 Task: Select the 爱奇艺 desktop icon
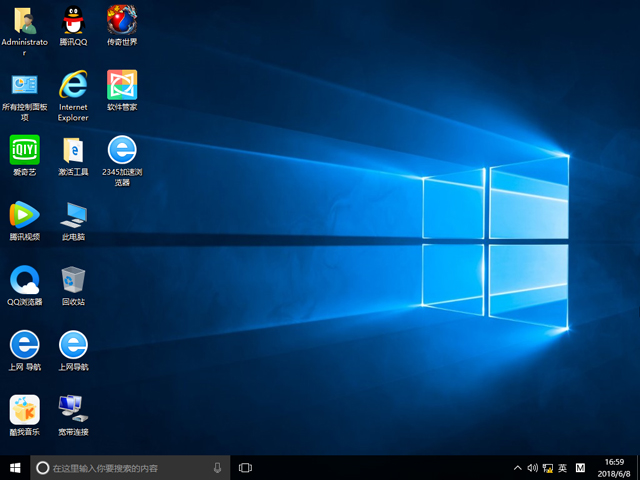pos(24,150)
